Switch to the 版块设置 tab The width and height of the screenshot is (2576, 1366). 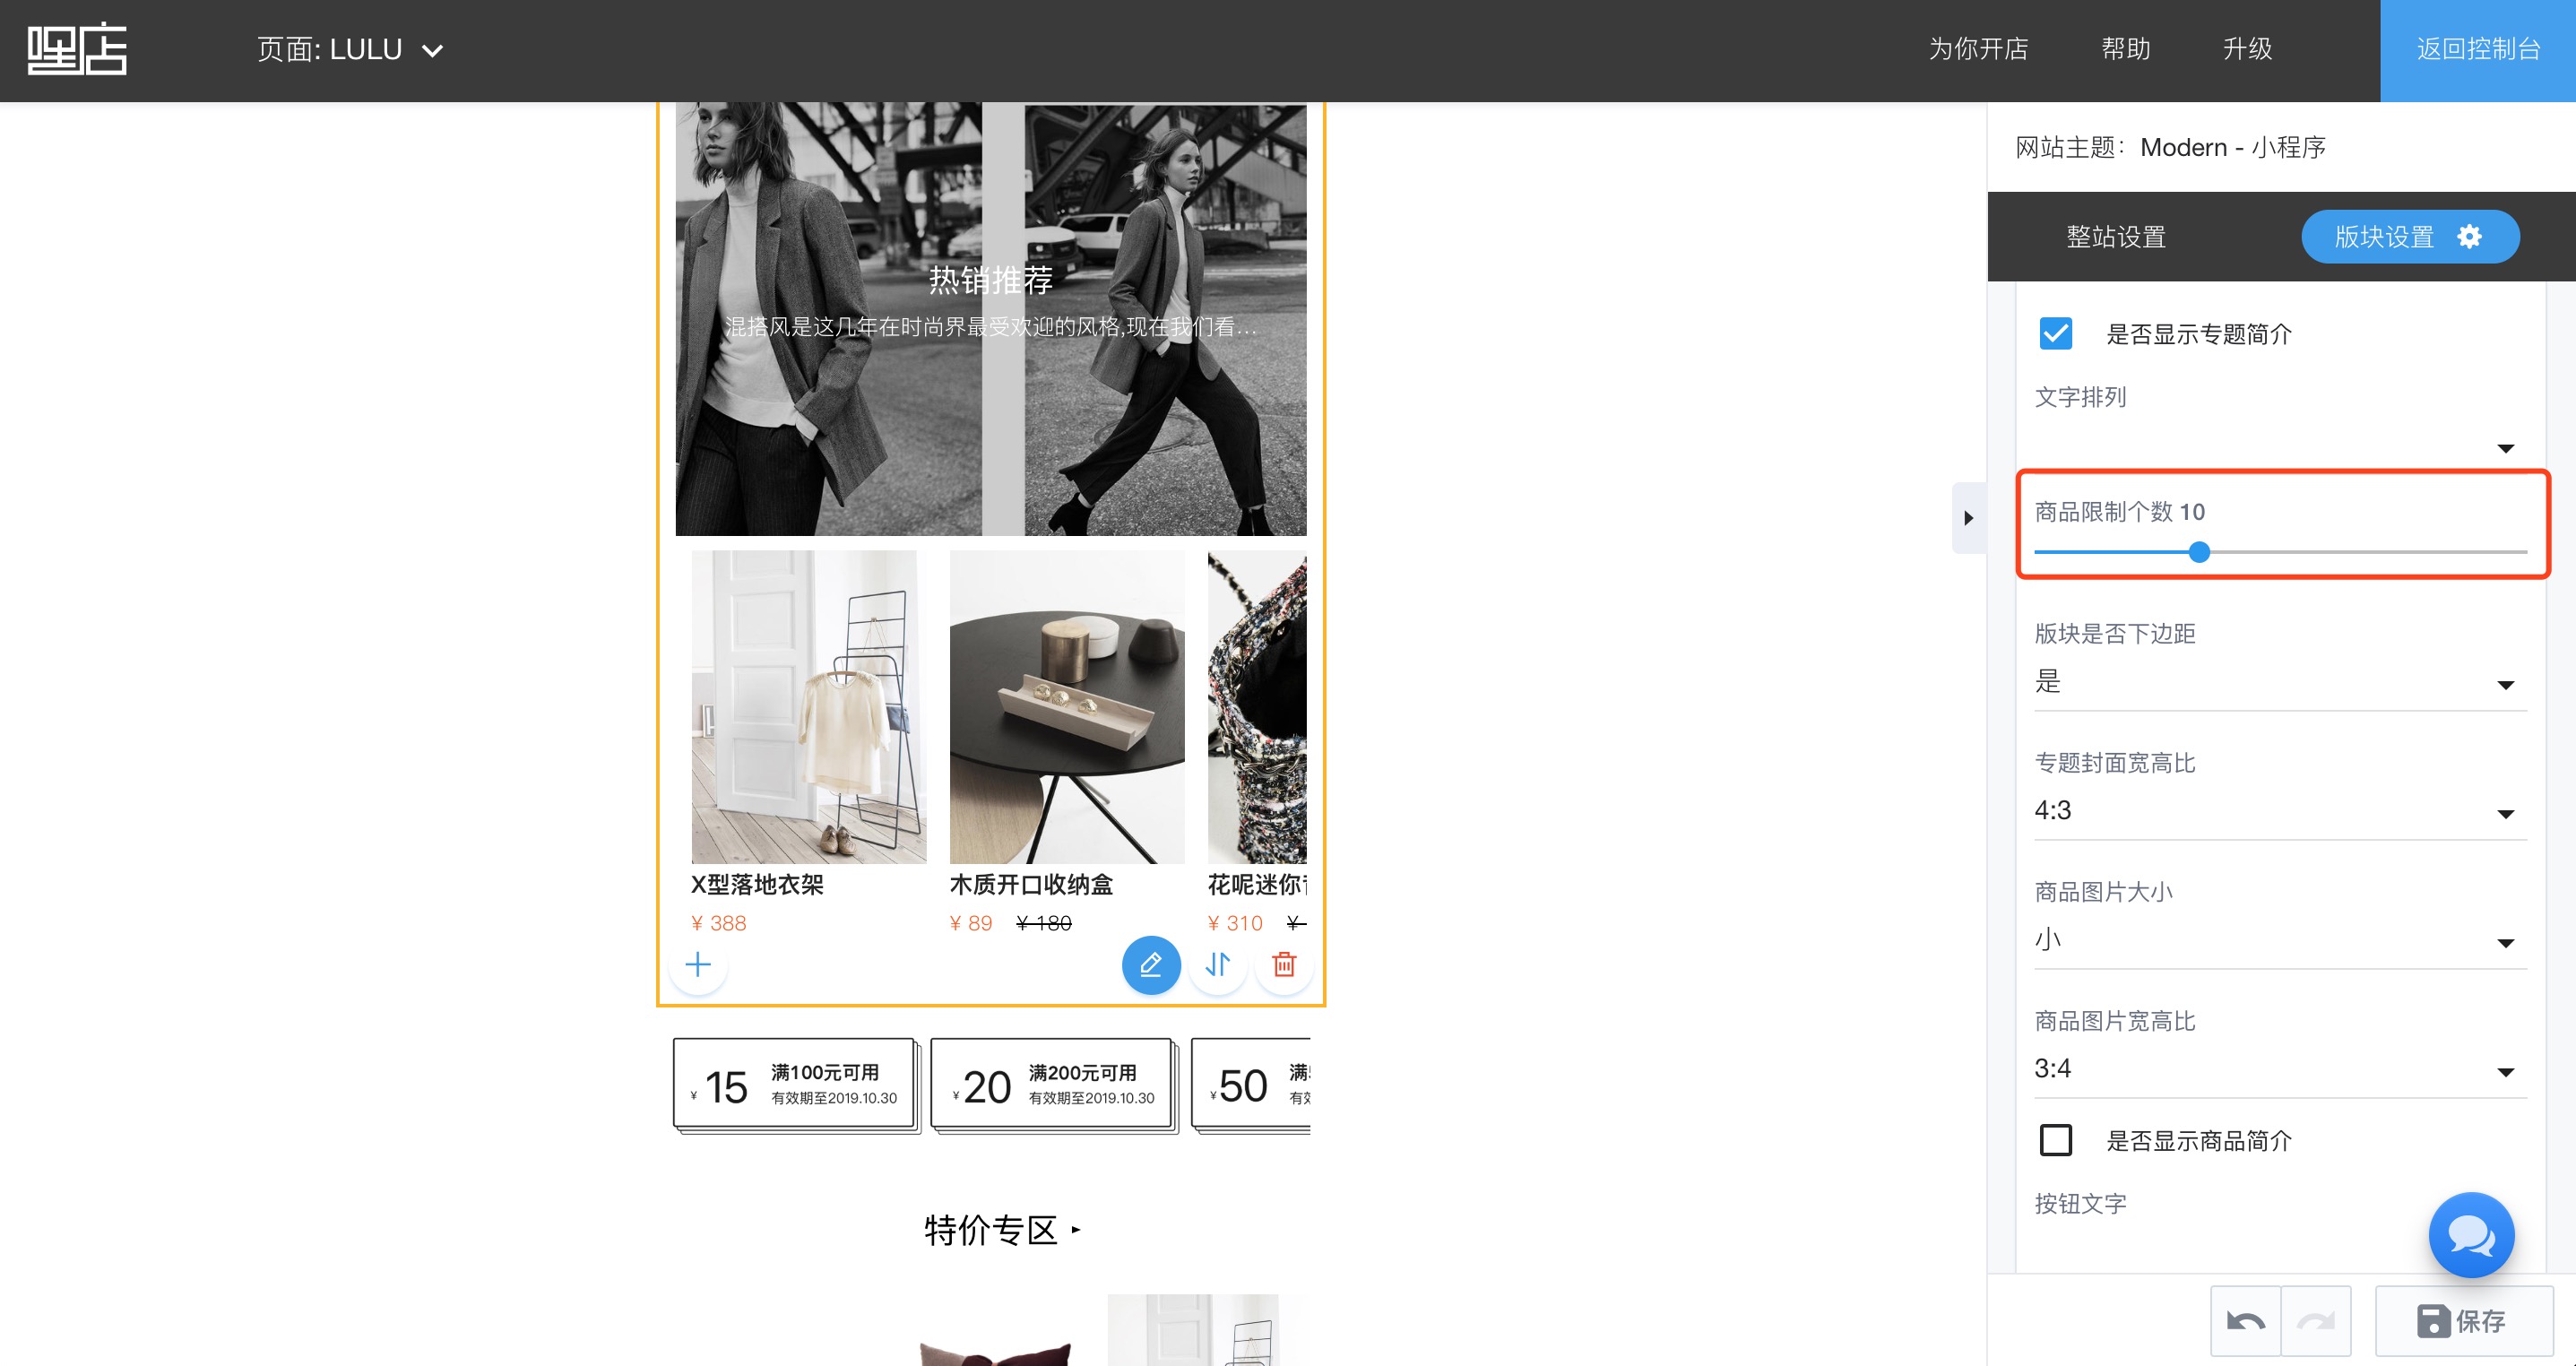(x=2410, y=237)
